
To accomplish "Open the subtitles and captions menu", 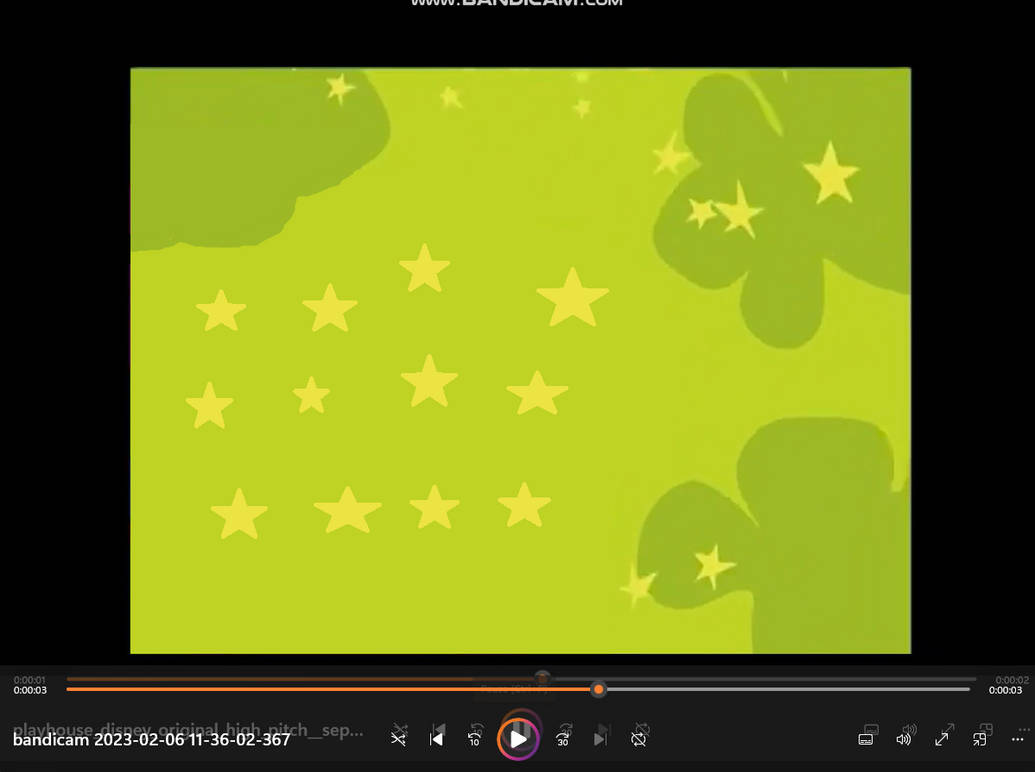I will [x=865, y=739].
